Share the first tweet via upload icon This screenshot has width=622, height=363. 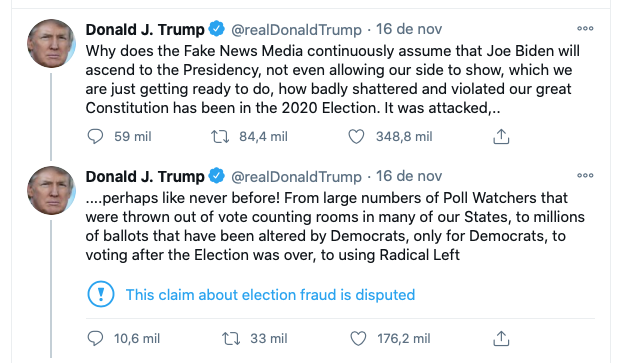pos(501,136)
